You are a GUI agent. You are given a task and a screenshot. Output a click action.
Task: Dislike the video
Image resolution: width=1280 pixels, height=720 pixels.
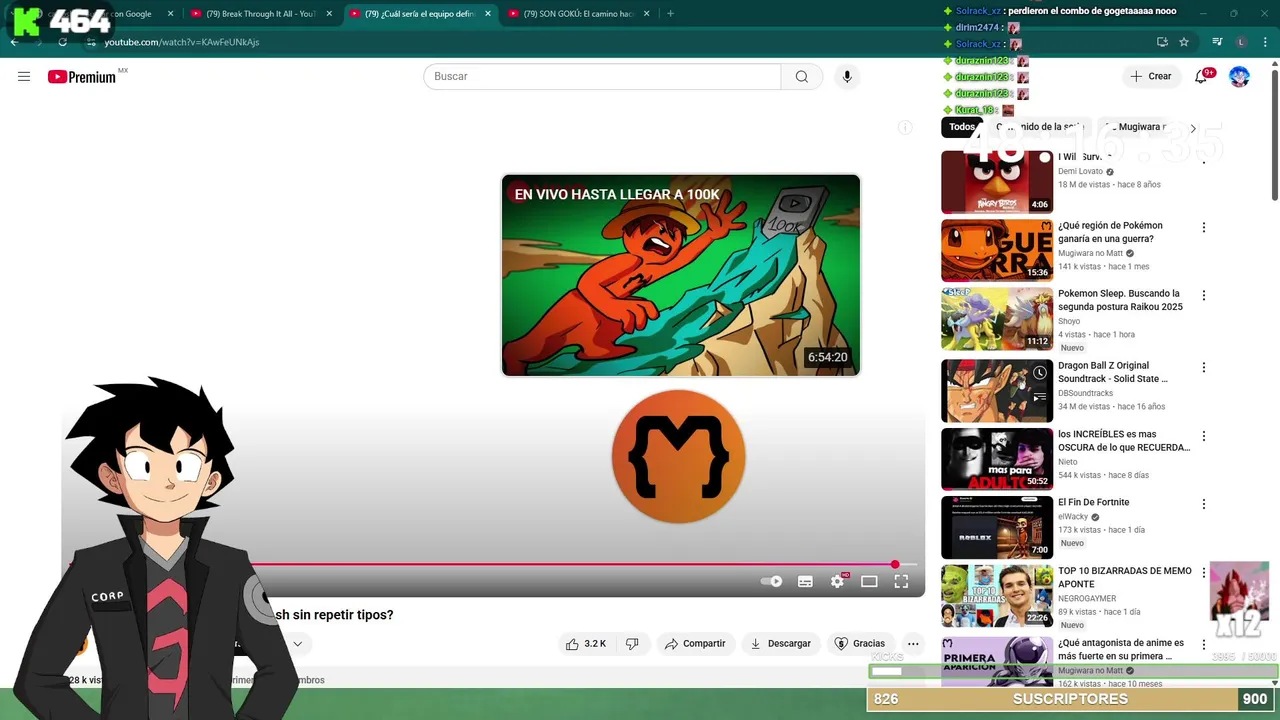click(x=632, y=644)
